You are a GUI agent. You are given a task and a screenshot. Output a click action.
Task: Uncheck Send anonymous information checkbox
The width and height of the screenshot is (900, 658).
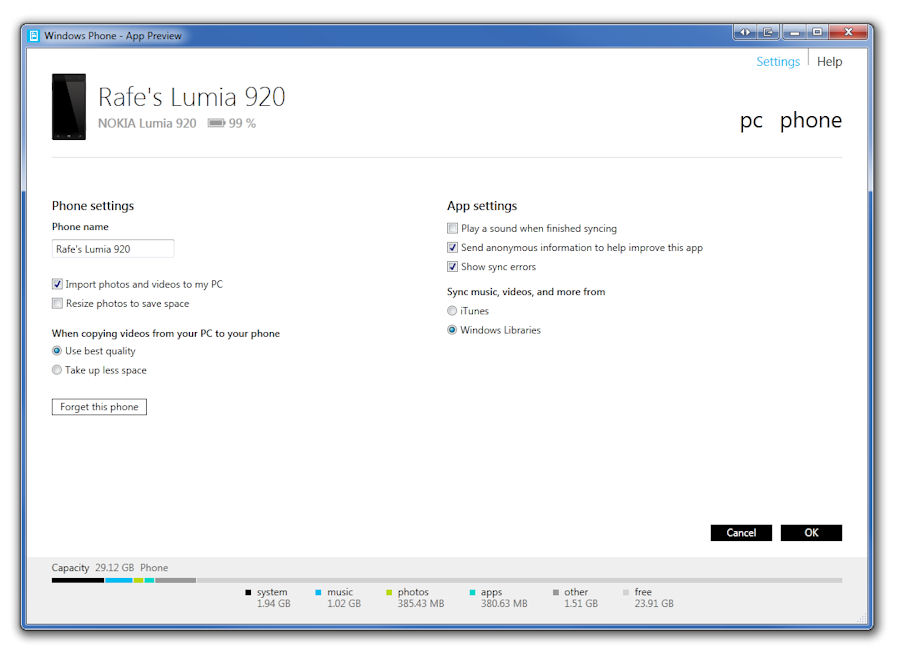452,247
